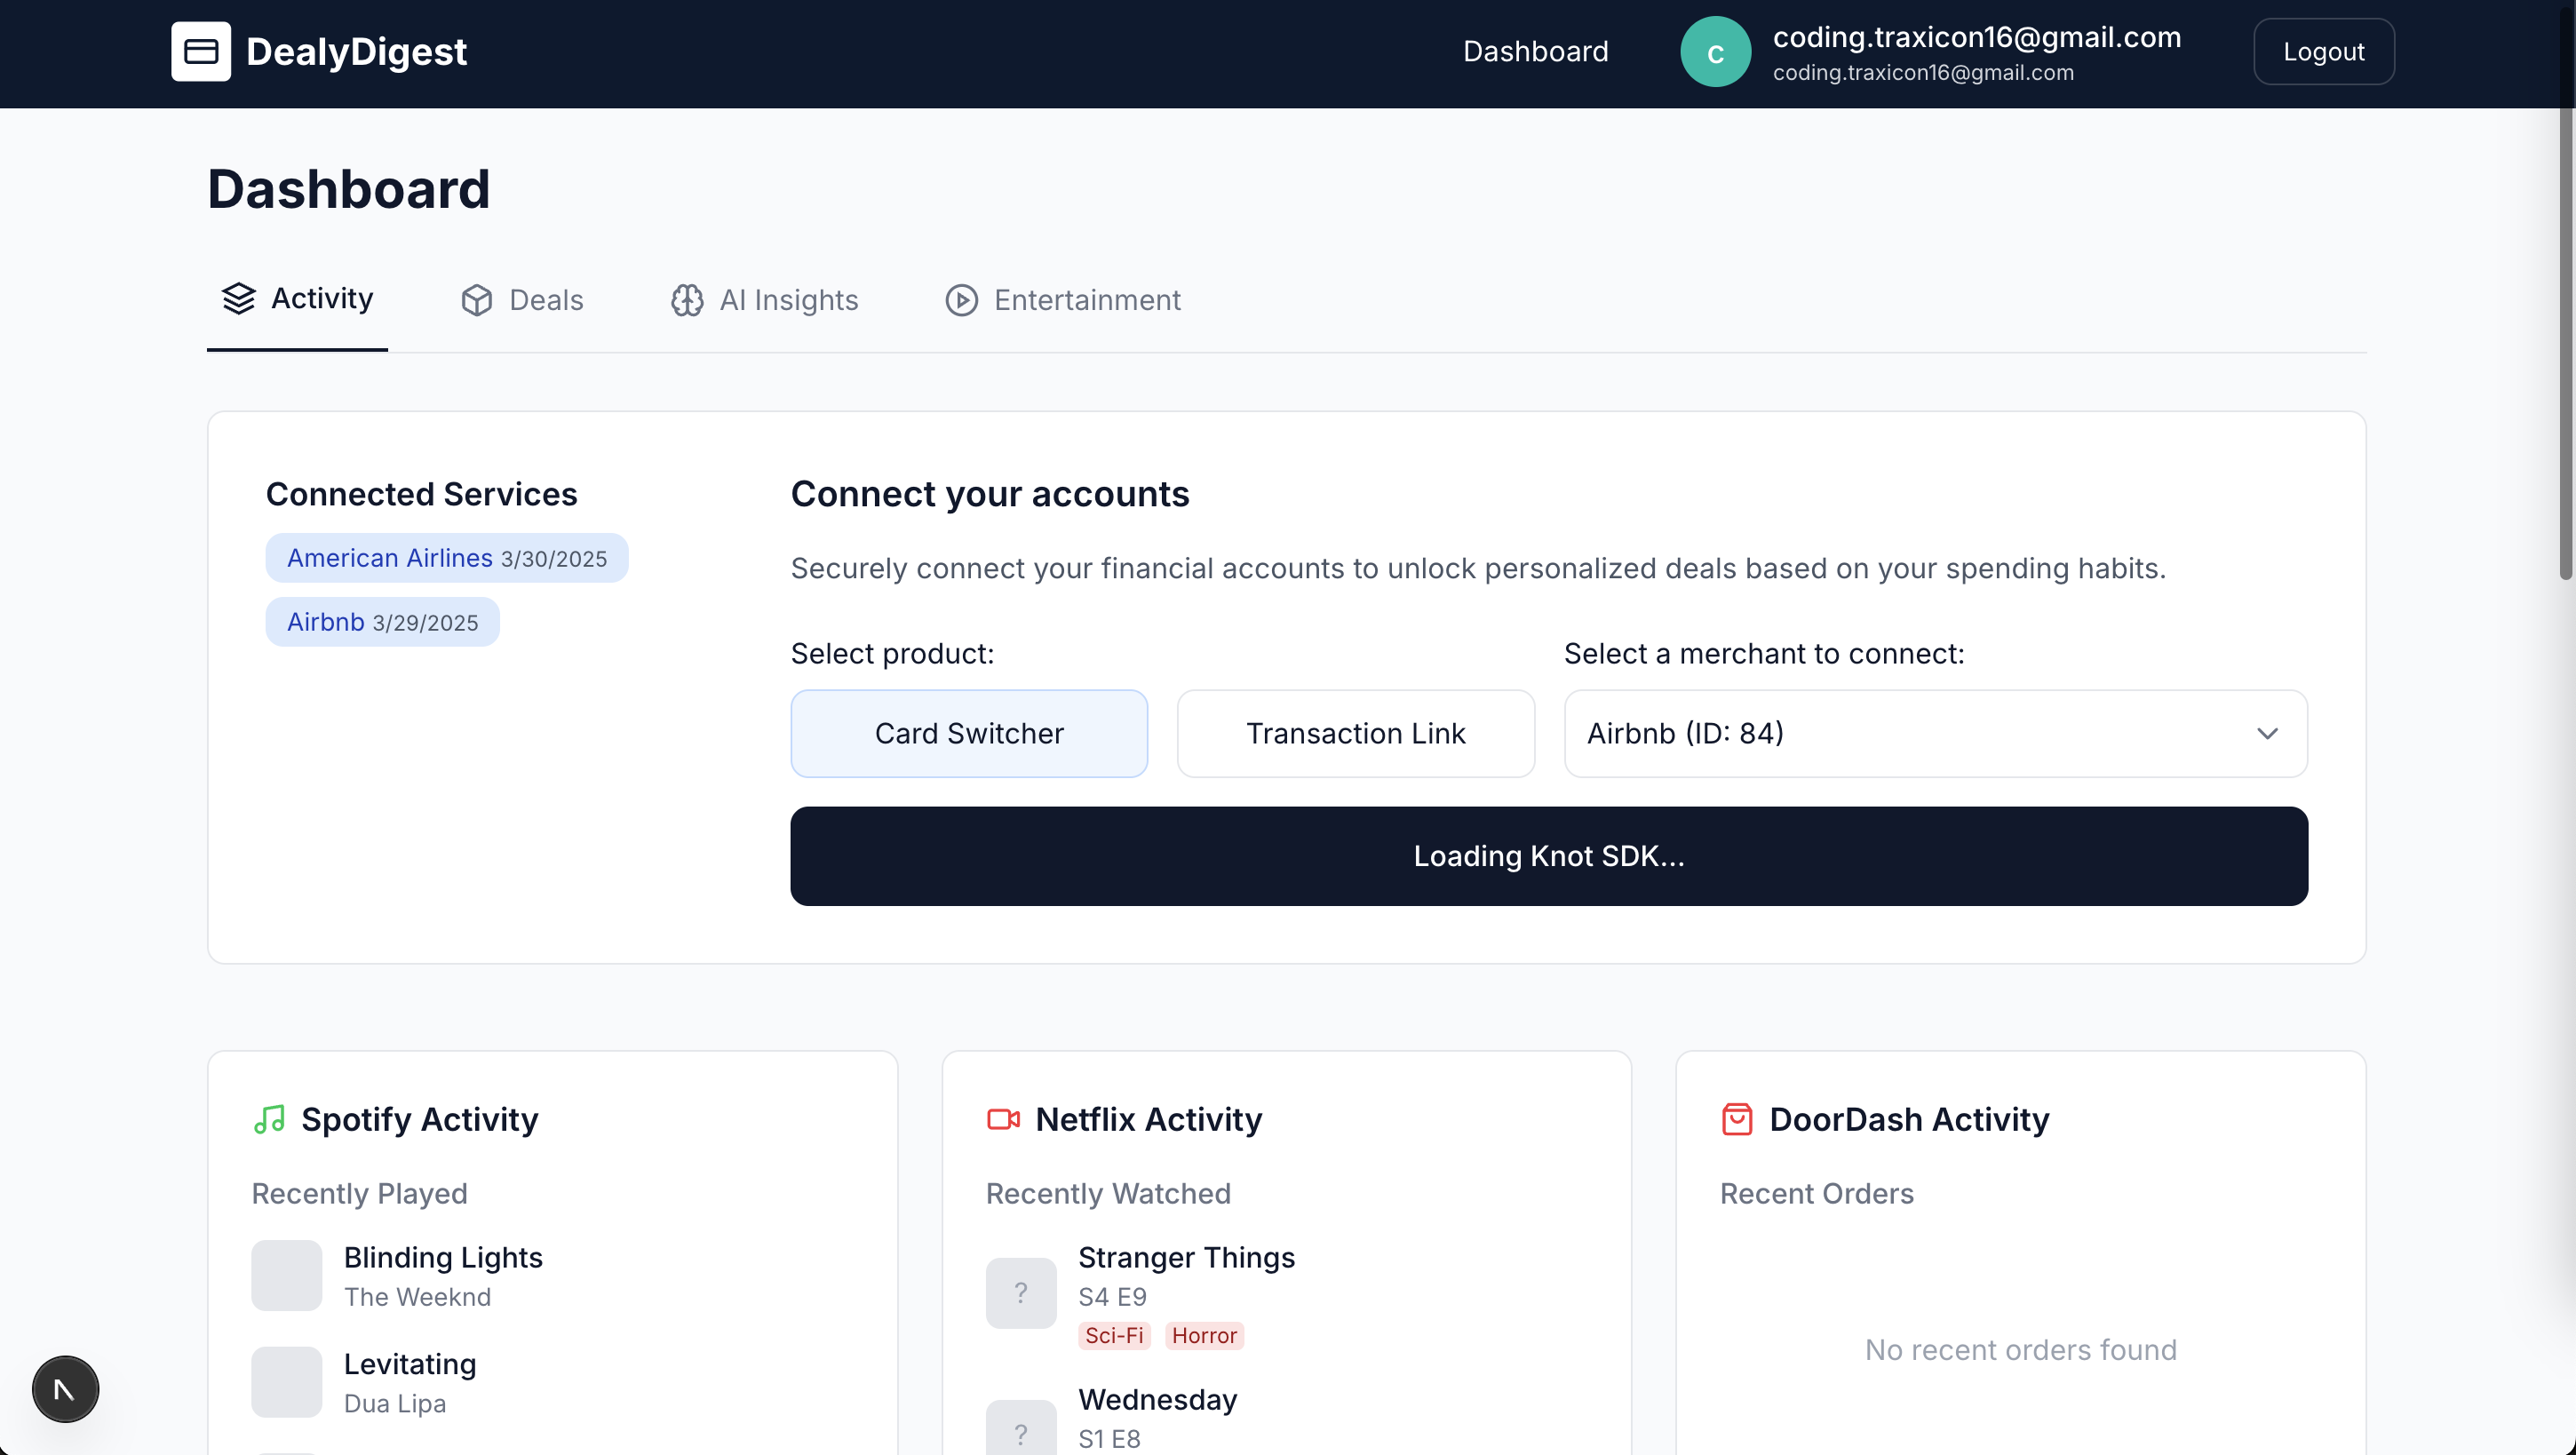This screenshot has height=1455, width=2576.
Task: Click the Spotify music note icon
Action: pos(270,1119)
